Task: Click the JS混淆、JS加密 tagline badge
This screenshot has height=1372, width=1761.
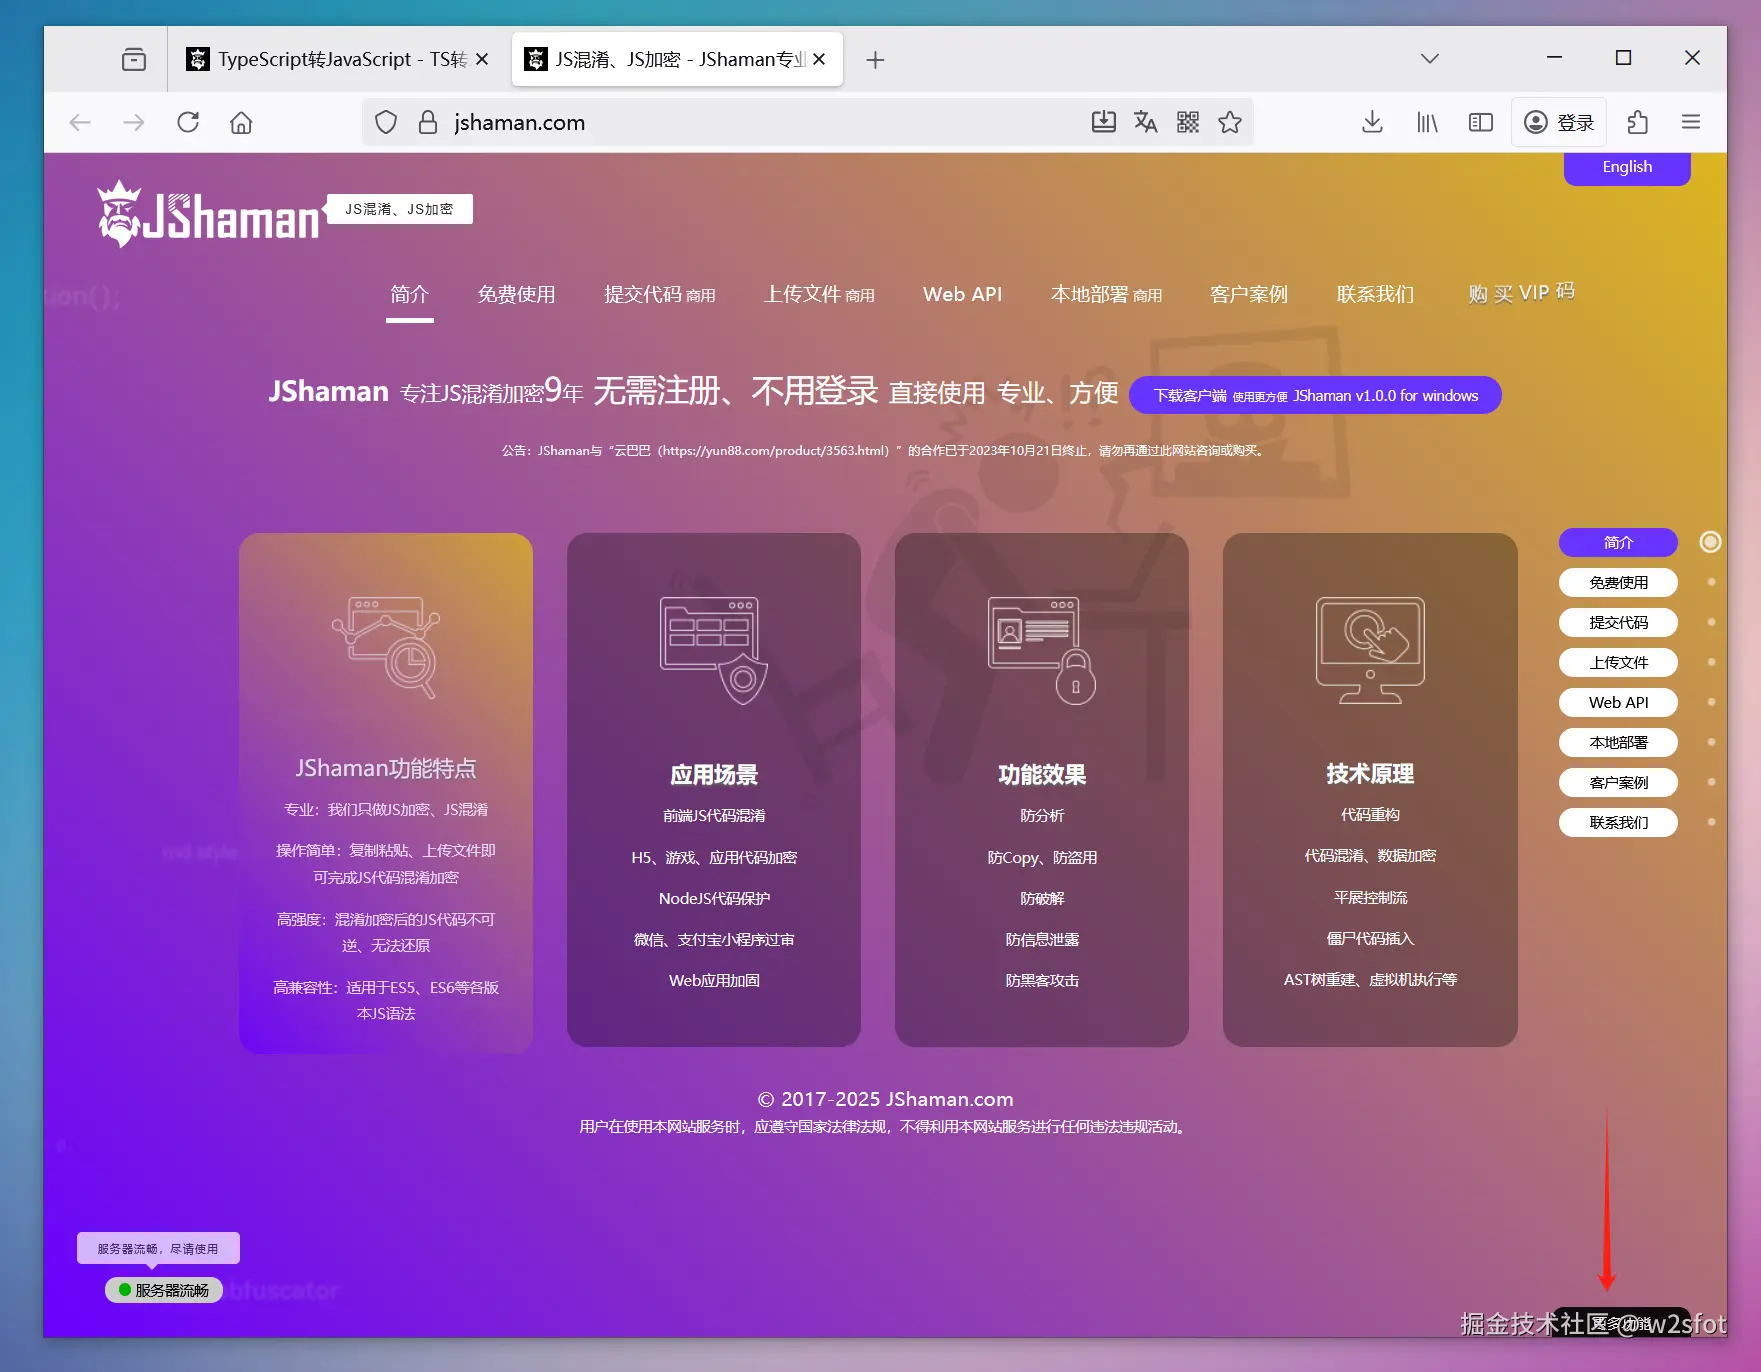Action: 399,209
